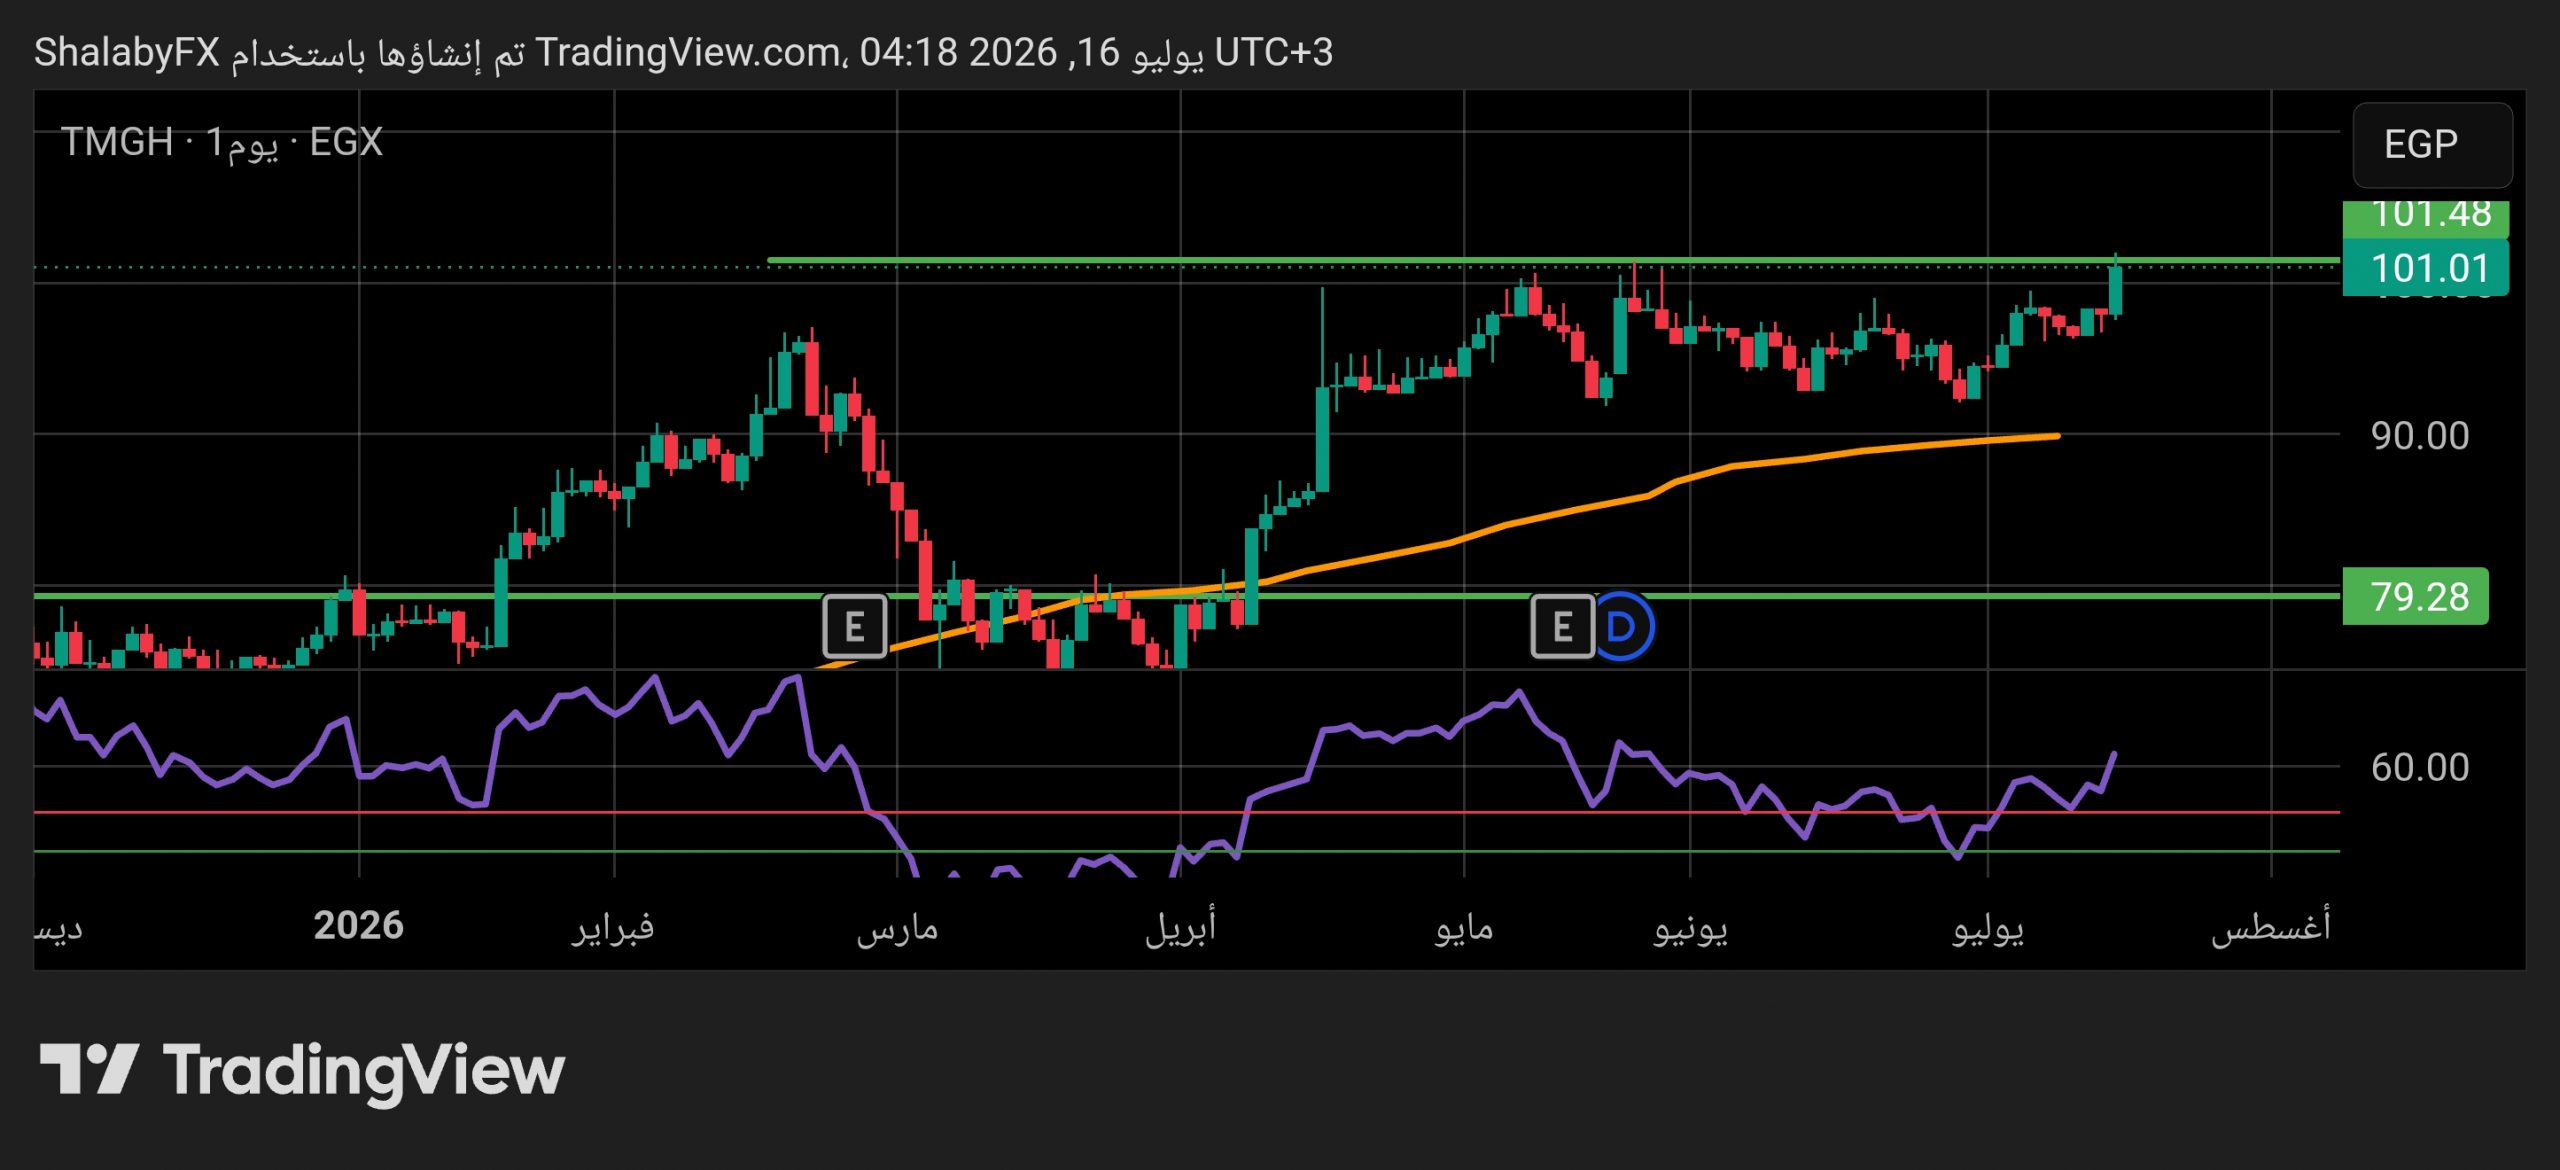Click the orange moving average line

pyautogui.click(x=1500, y=524)
